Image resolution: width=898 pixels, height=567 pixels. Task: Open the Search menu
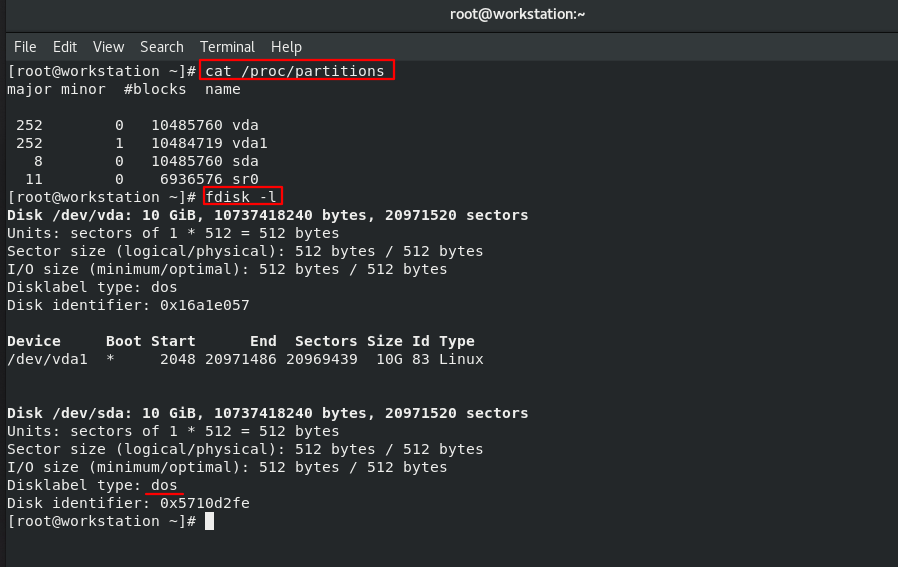click(162, 47)
